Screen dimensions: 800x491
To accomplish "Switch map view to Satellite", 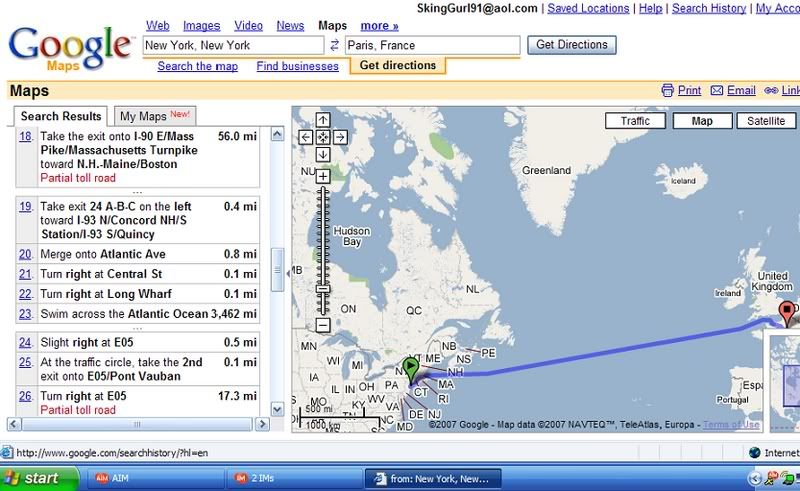I will (x=766, y=121).
